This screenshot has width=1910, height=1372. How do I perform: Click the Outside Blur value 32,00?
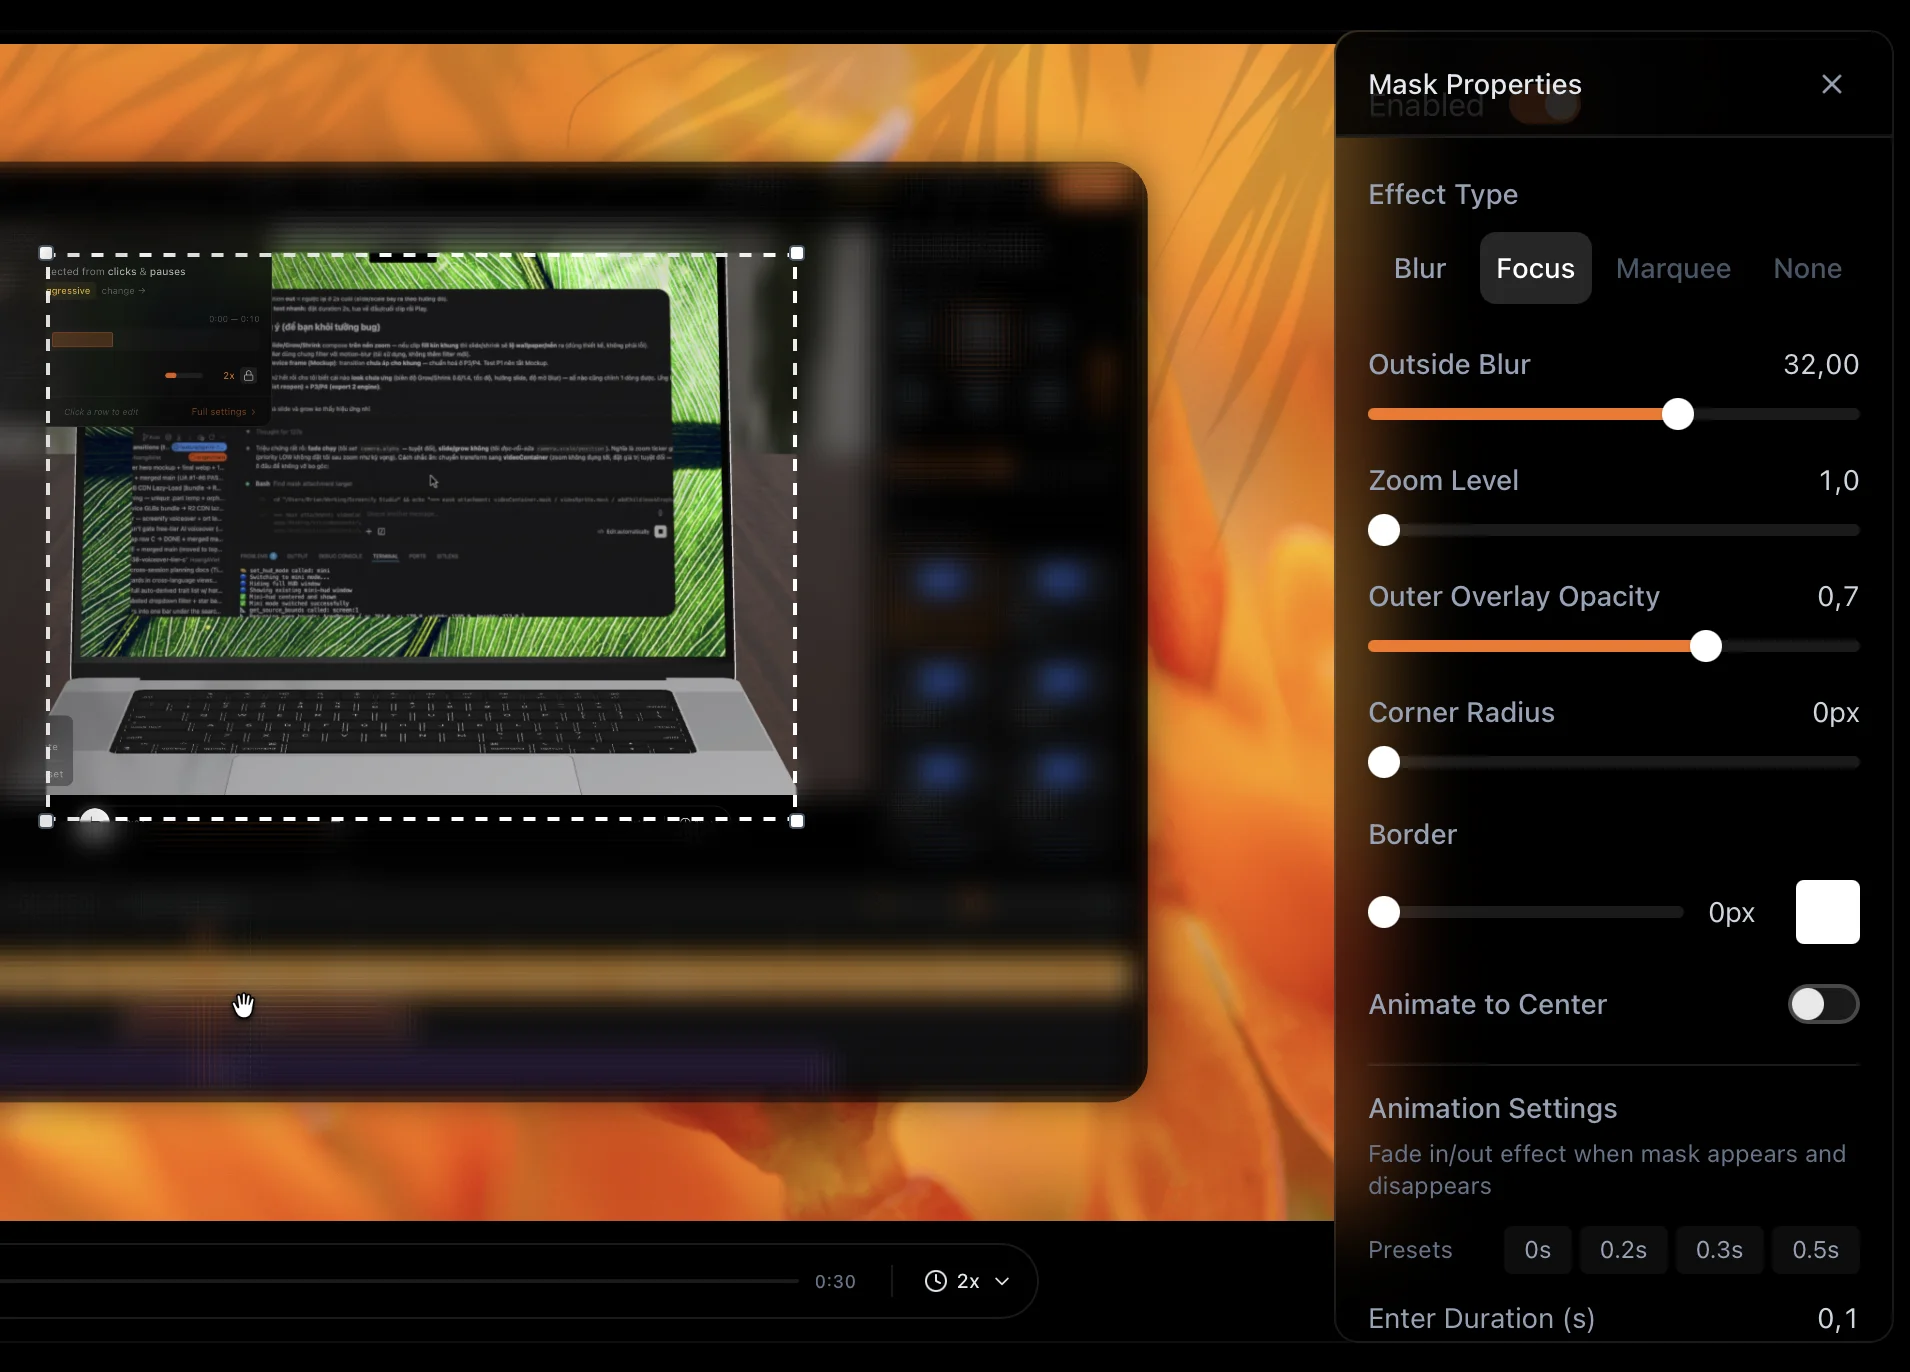pyautogui.click(x=1821, y=364)
